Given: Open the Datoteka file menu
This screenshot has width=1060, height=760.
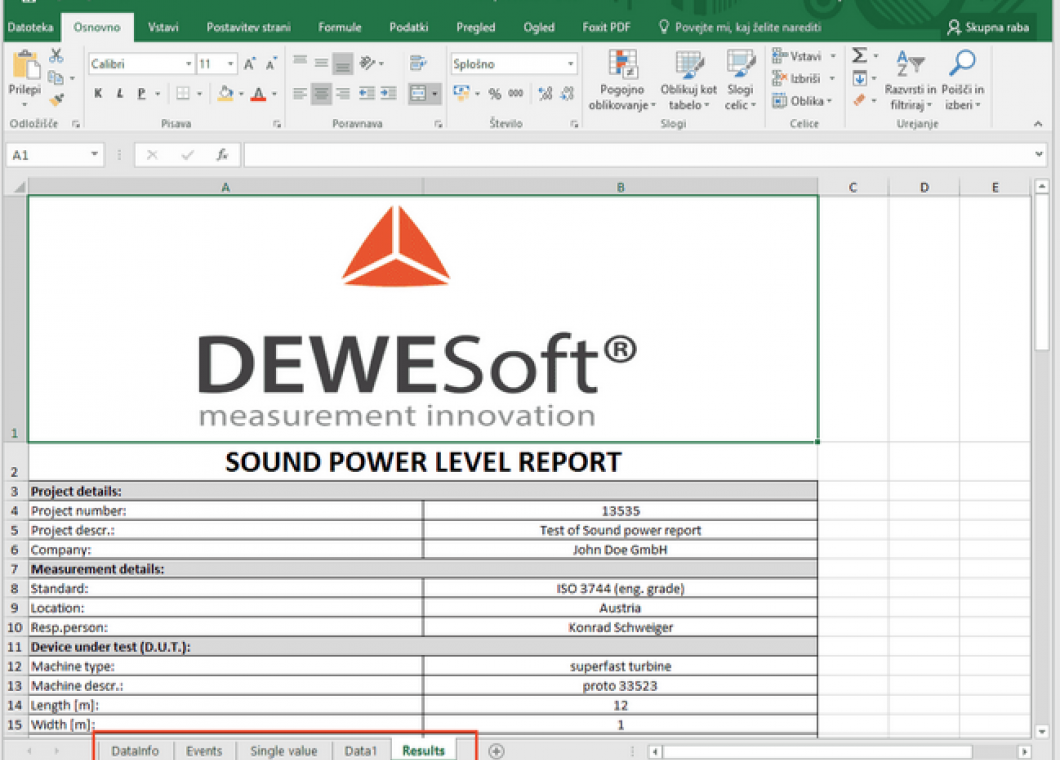Looking at the screenshot, I should [x=30, y=27].
